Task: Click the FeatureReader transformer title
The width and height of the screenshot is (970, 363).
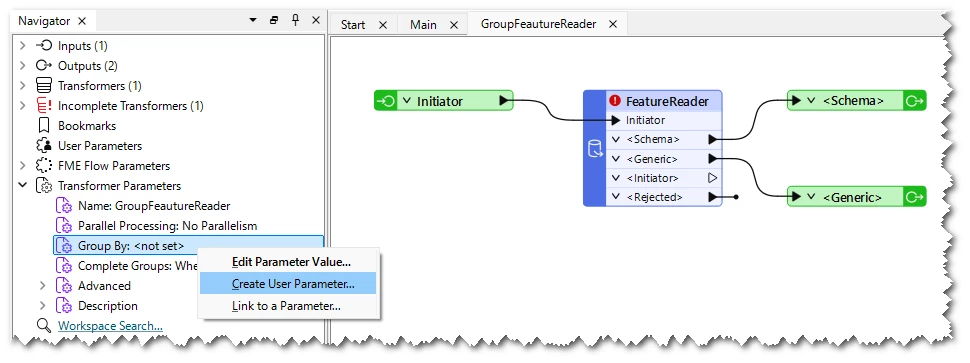Action: [667, 101]
